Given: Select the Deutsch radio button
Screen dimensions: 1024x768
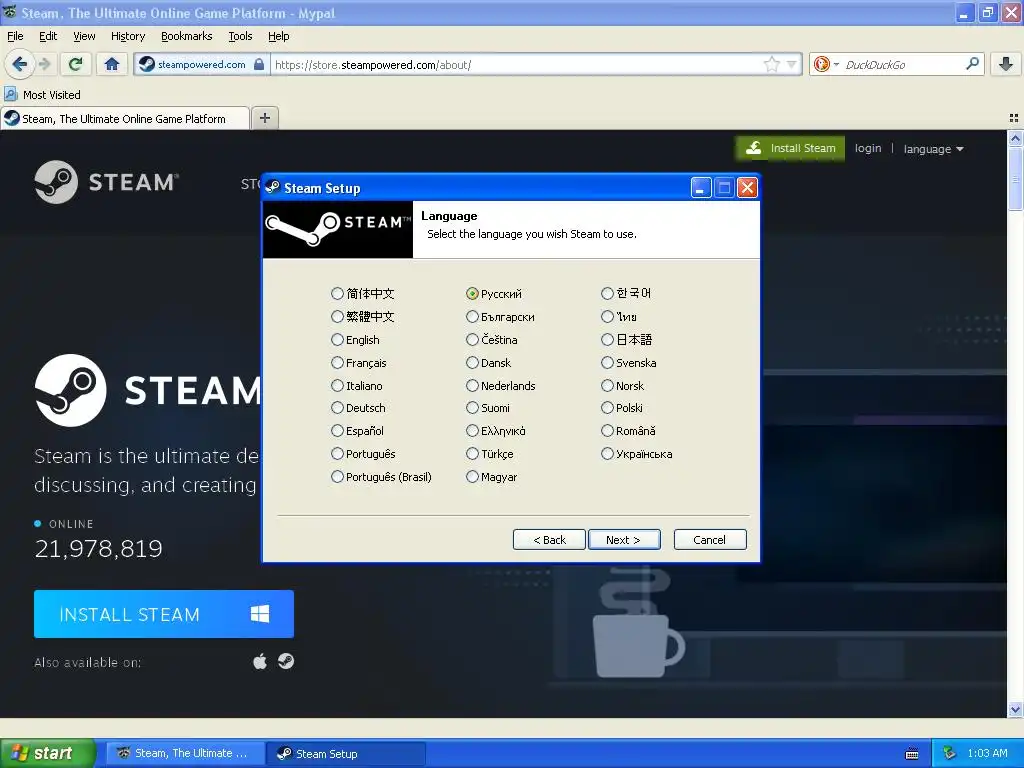Looking at the screenshot, I should pos(337,408).
